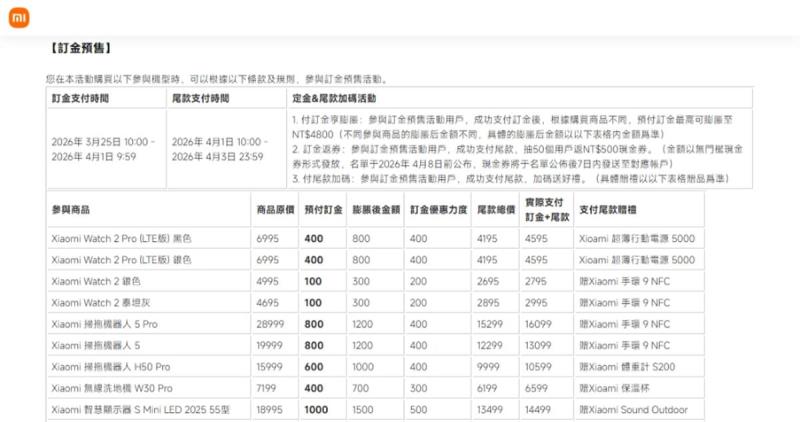The image size is (800, 422).
Task: Select rule 1 about 付訂金享膨脹
Action: click(512, 127)
